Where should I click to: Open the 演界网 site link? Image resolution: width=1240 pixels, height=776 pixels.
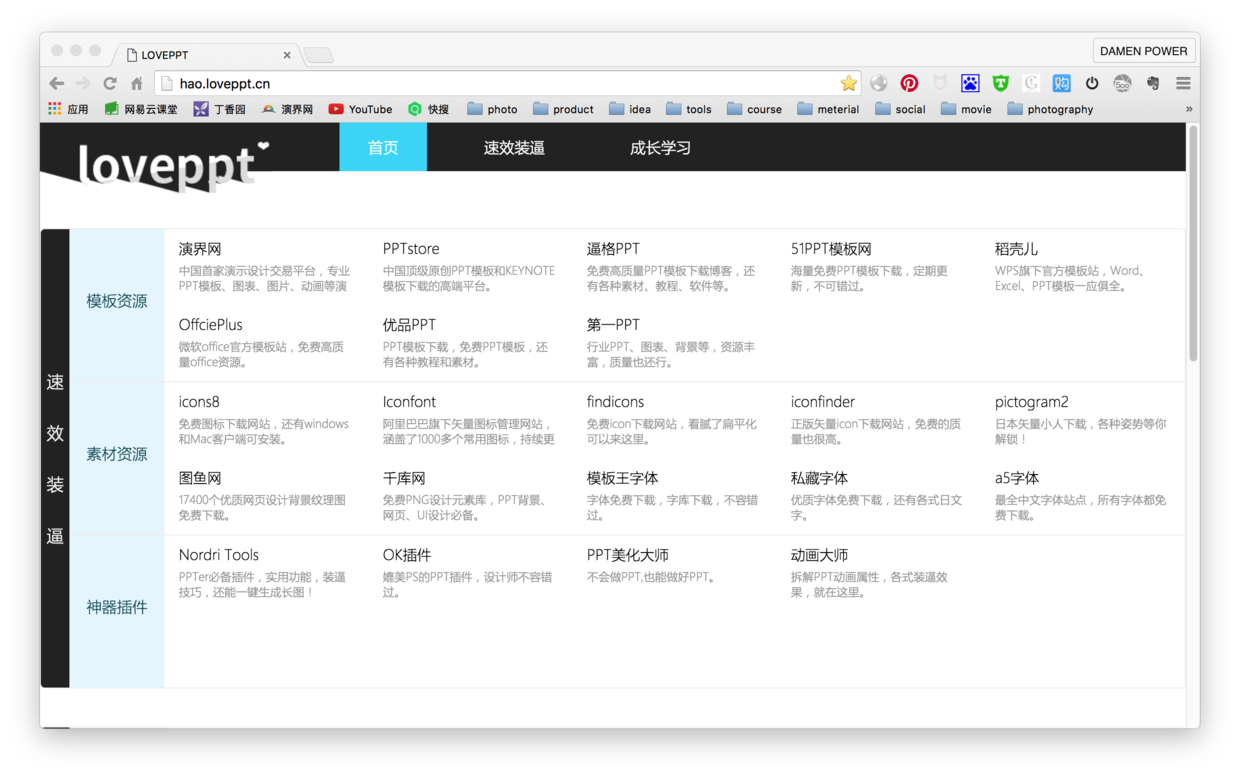[x=200, y=249]
